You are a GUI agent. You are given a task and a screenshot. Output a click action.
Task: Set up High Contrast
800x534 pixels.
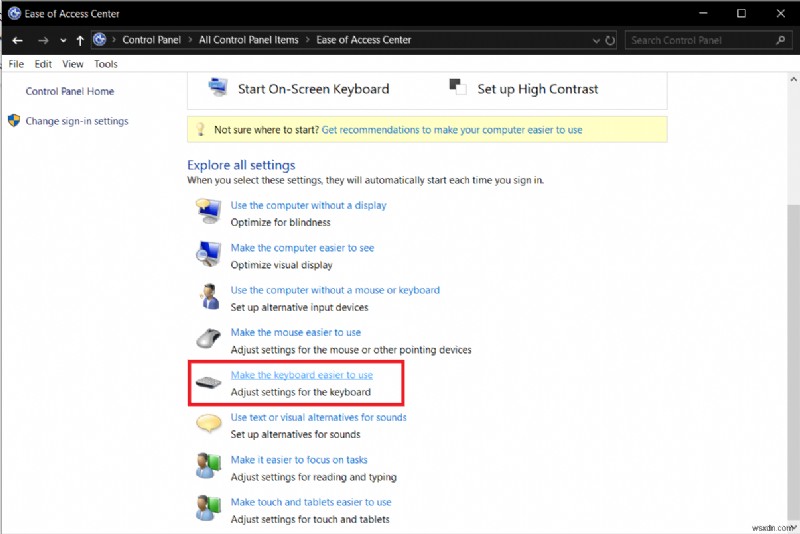tap(538, 89)
